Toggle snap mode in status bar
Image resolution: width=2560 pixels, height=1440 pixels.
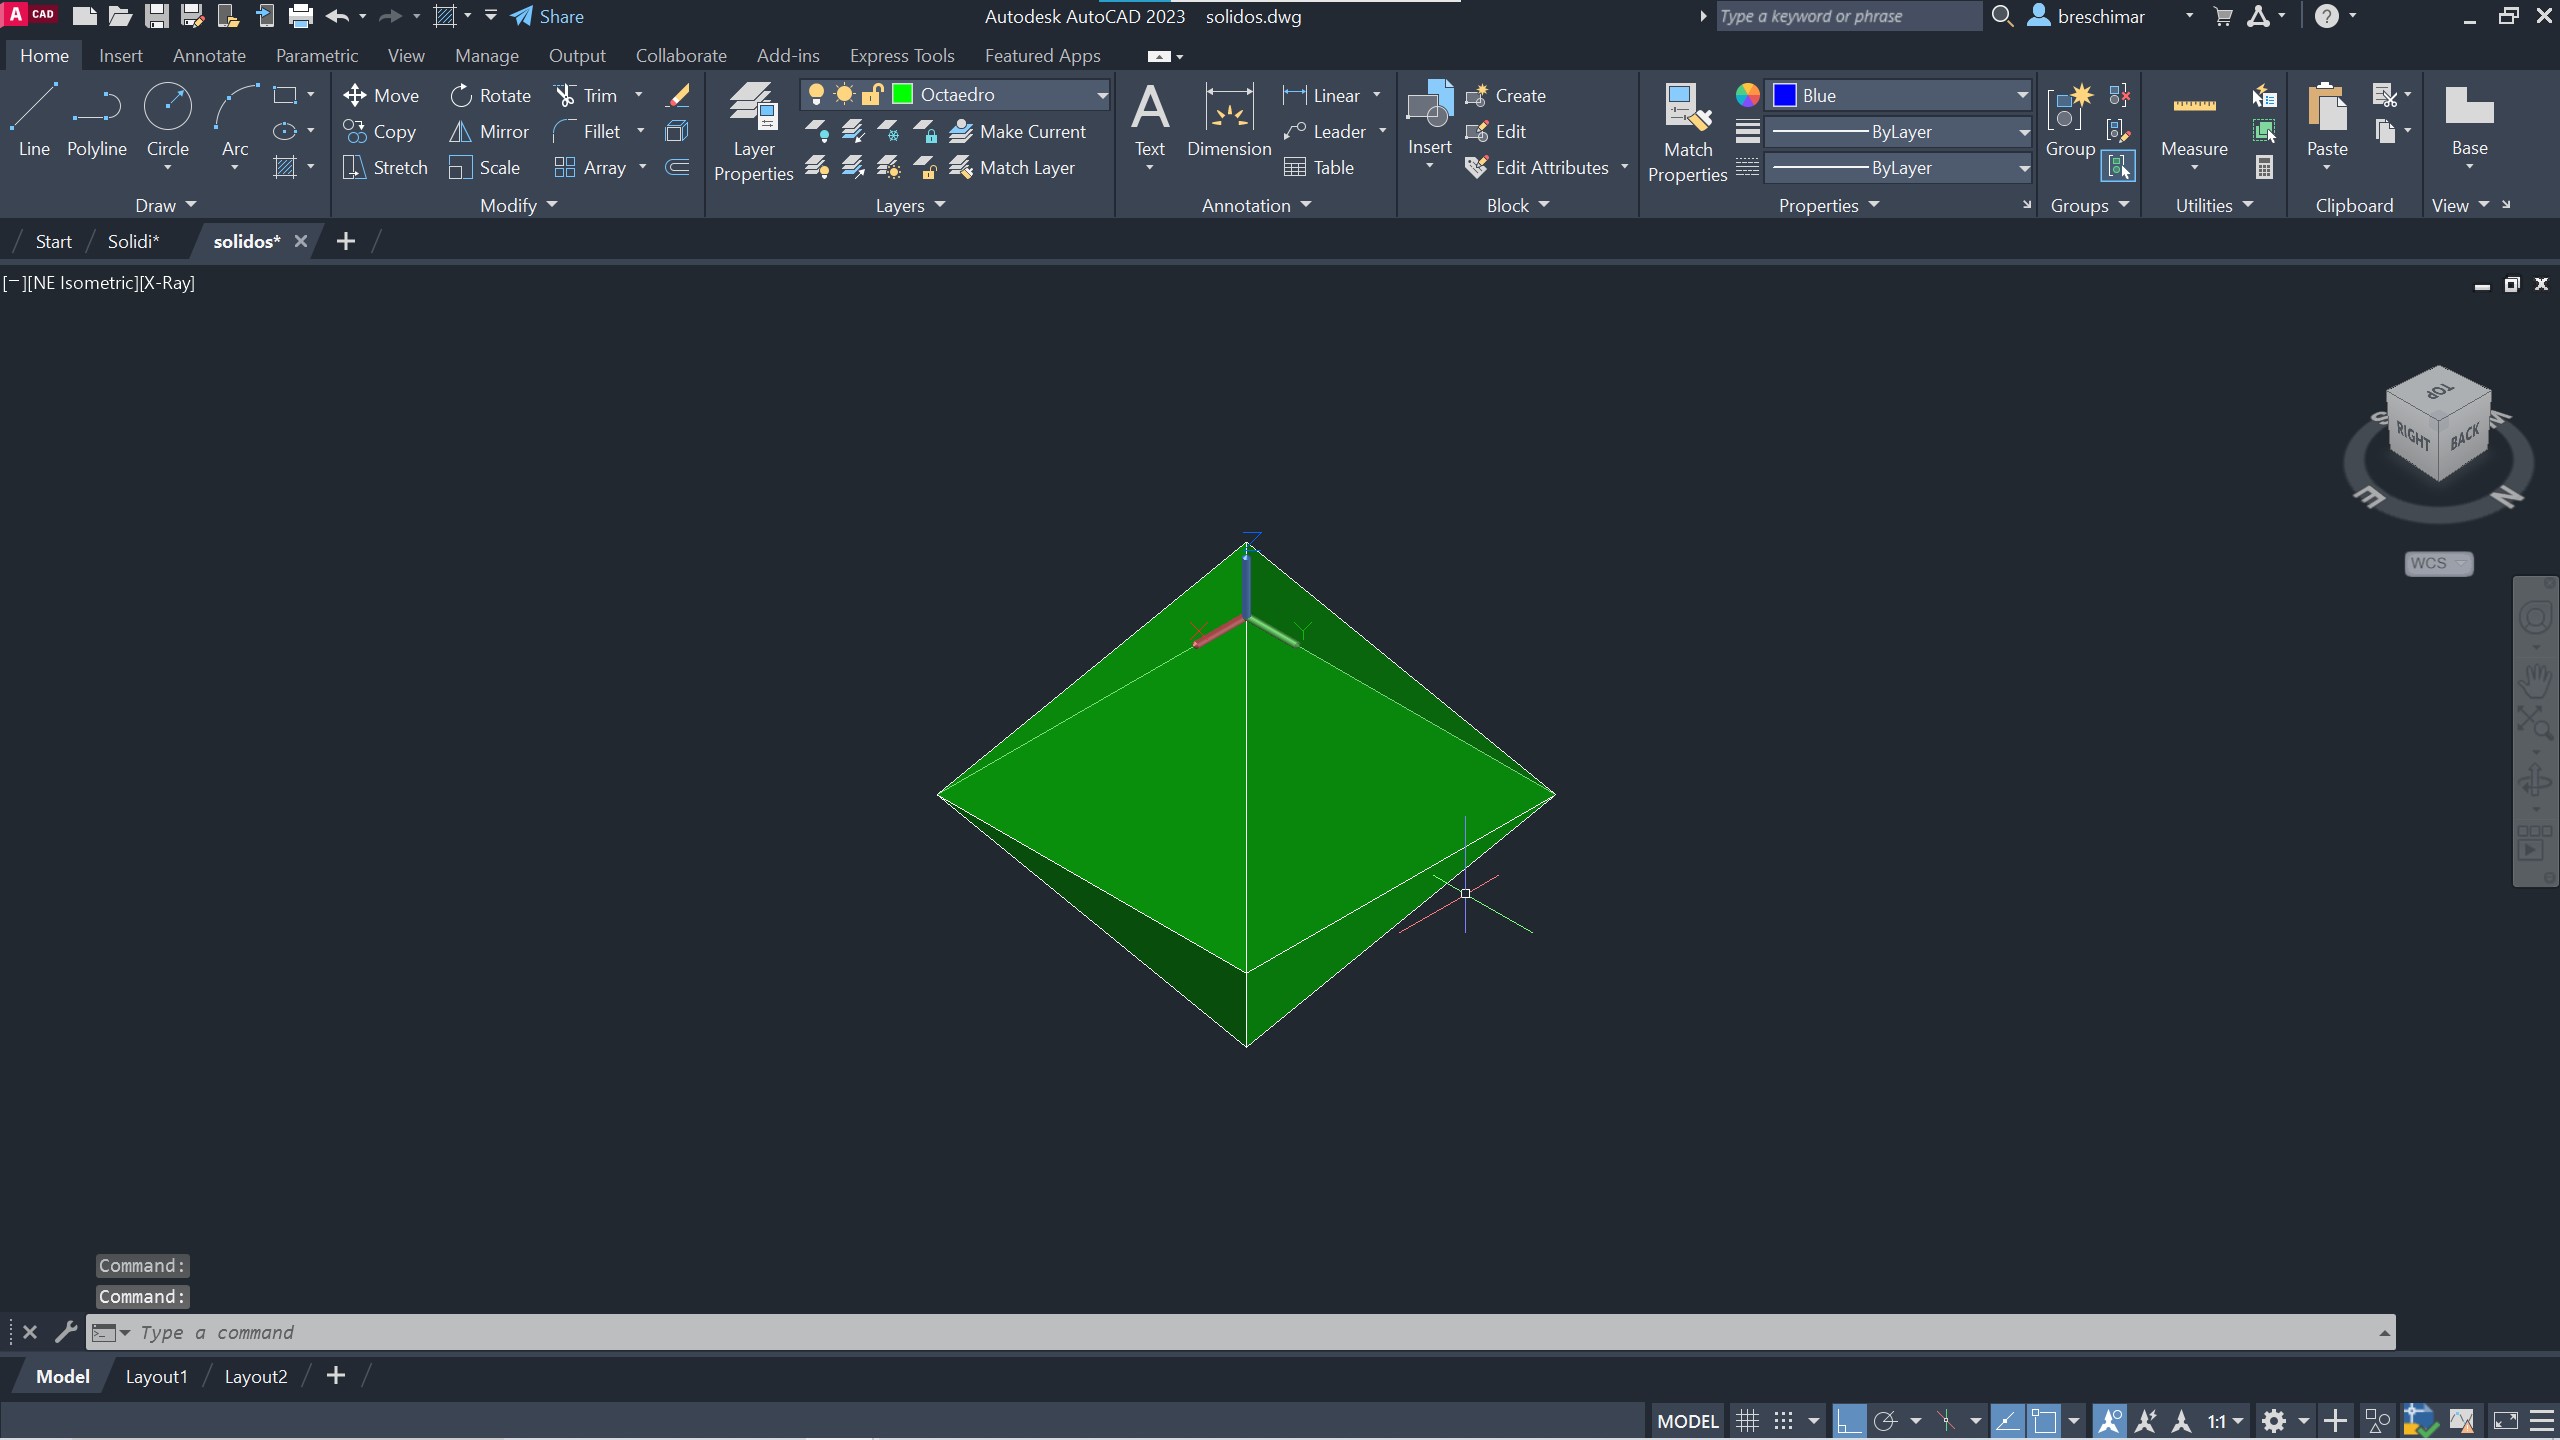pyautogui.click(x=1783, y=1421)
